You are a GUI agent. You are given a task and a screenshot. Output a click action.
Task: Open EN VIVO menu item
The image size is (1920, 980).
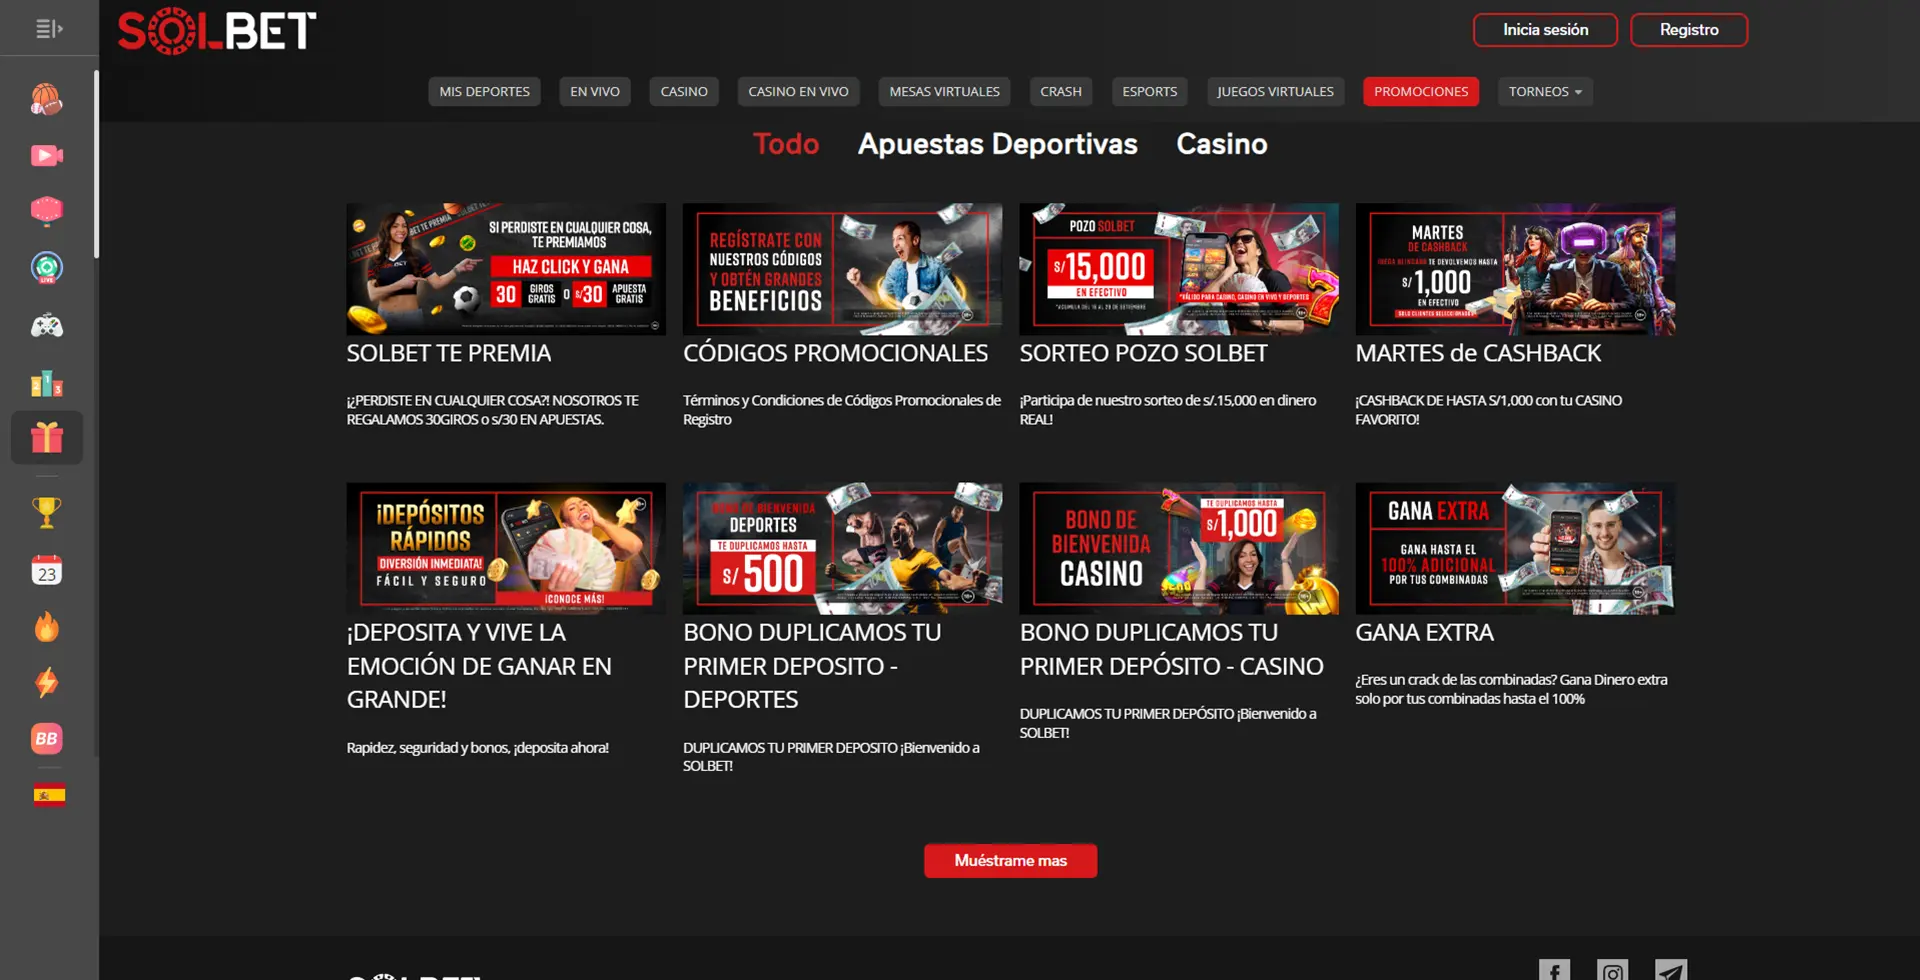(x=595, y=91)
